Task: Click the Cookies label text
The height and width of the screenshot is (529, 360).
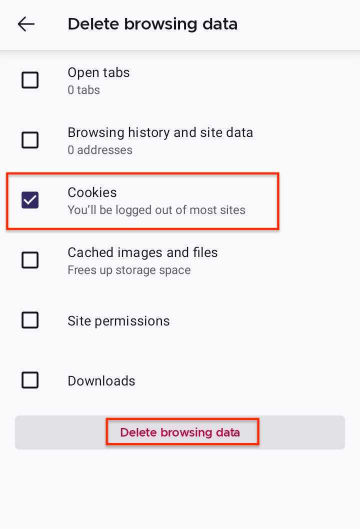Action: 92,193
